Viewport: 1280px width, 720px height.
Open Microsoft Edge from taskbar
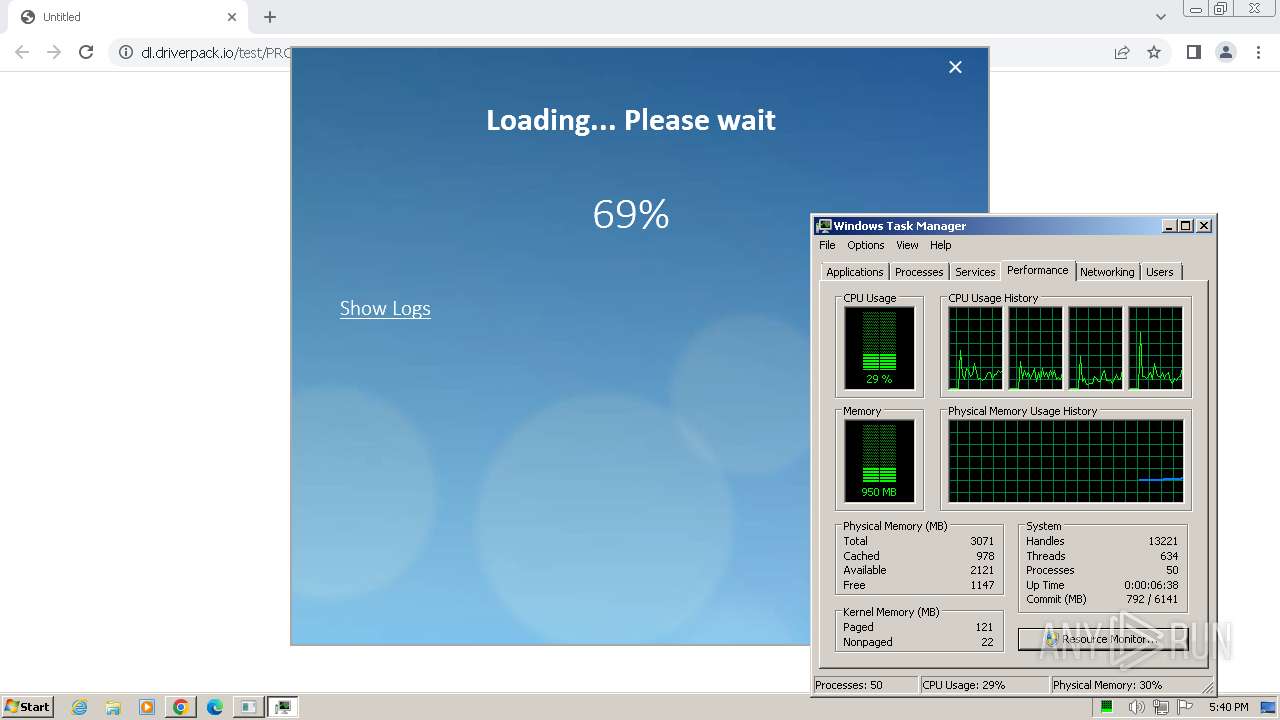click(215, 707)
